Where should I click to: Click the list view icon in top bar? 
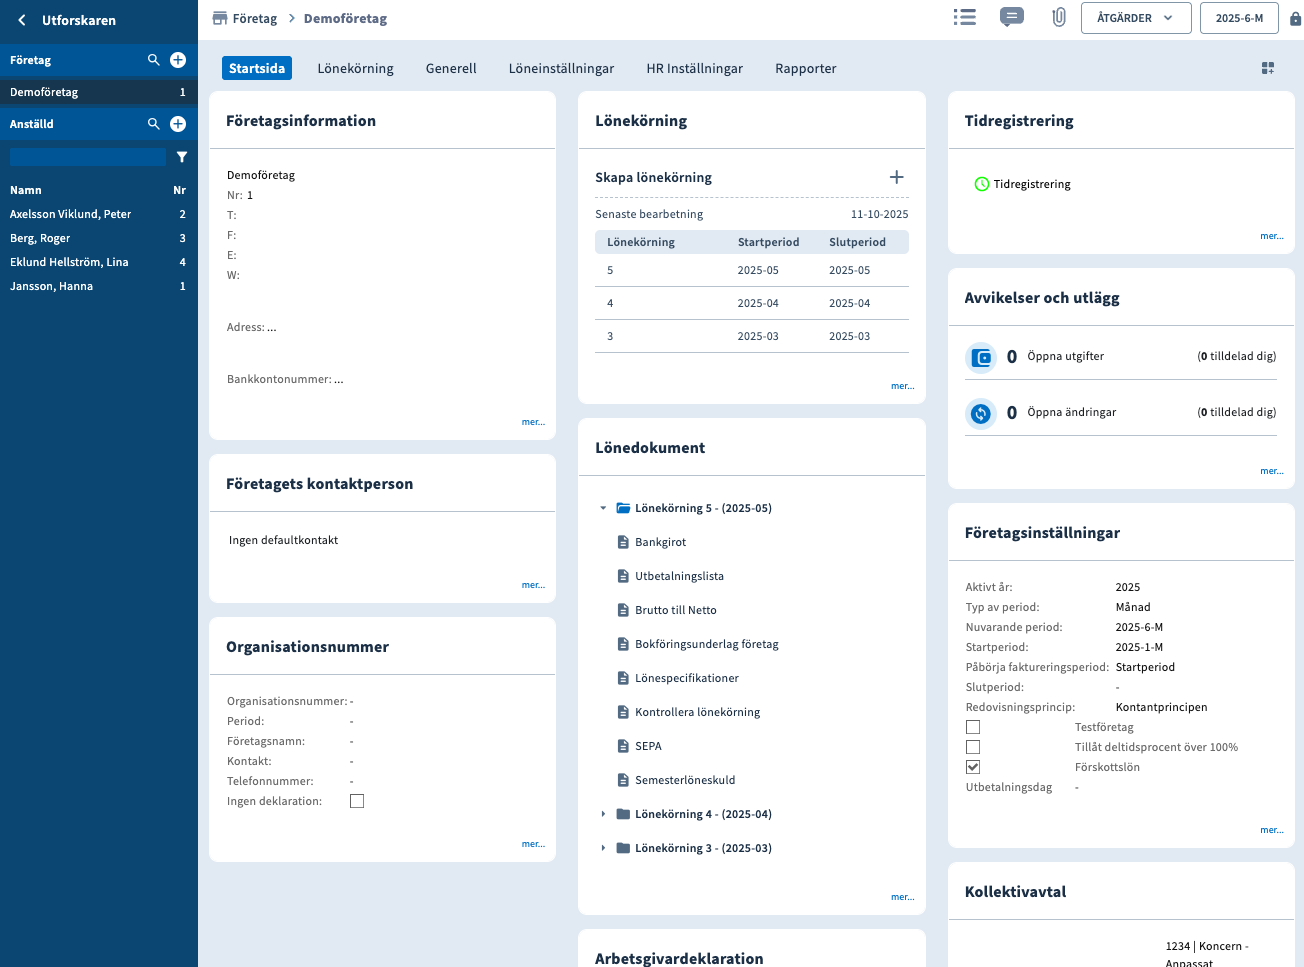point(964,17)
